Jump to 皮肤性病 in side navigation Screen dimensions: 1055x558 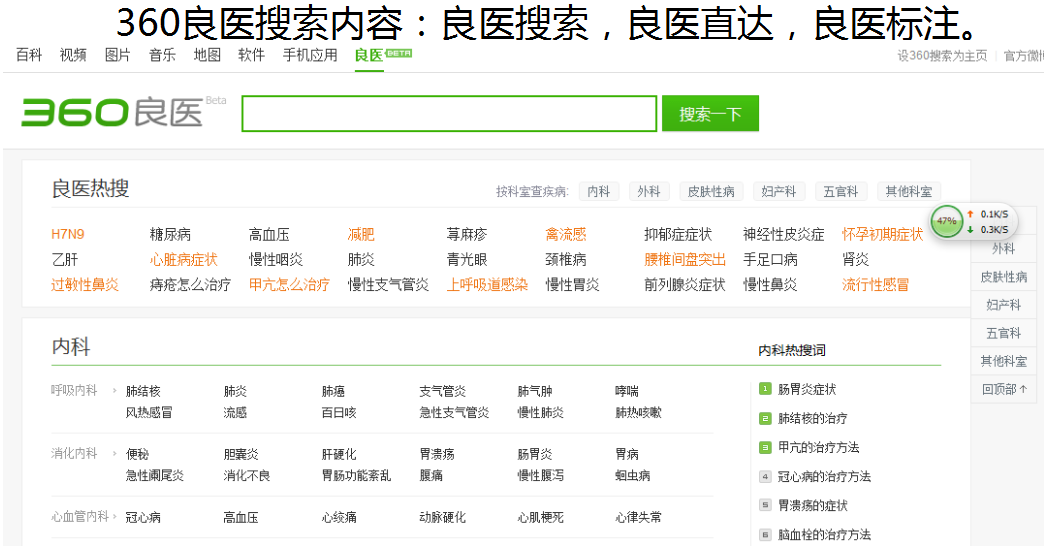pos(1003,277)
